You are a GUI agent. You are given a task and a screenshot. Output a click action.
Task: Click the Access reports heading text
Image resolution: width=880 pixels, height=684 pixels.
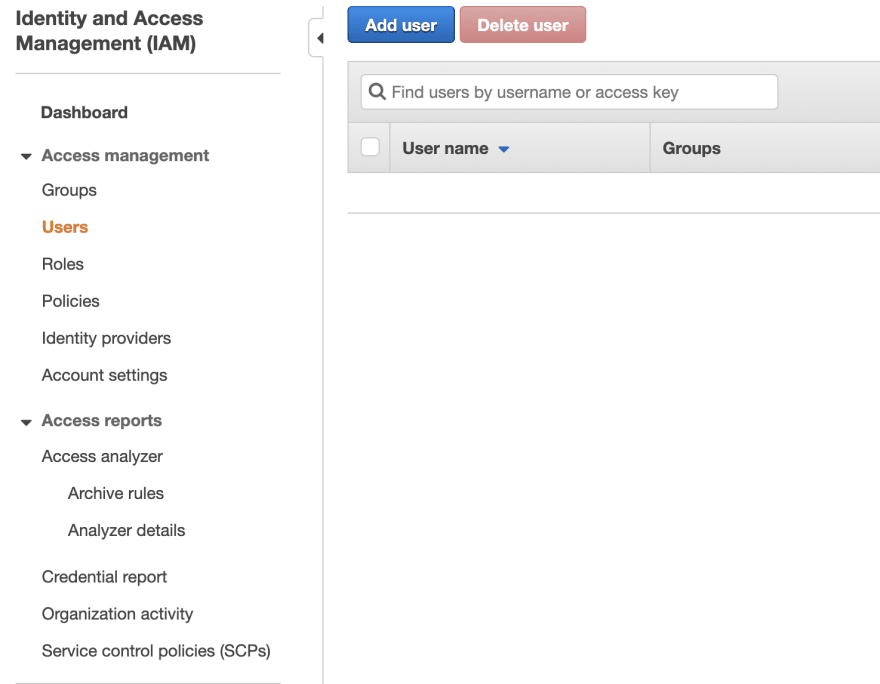point(102,420)
